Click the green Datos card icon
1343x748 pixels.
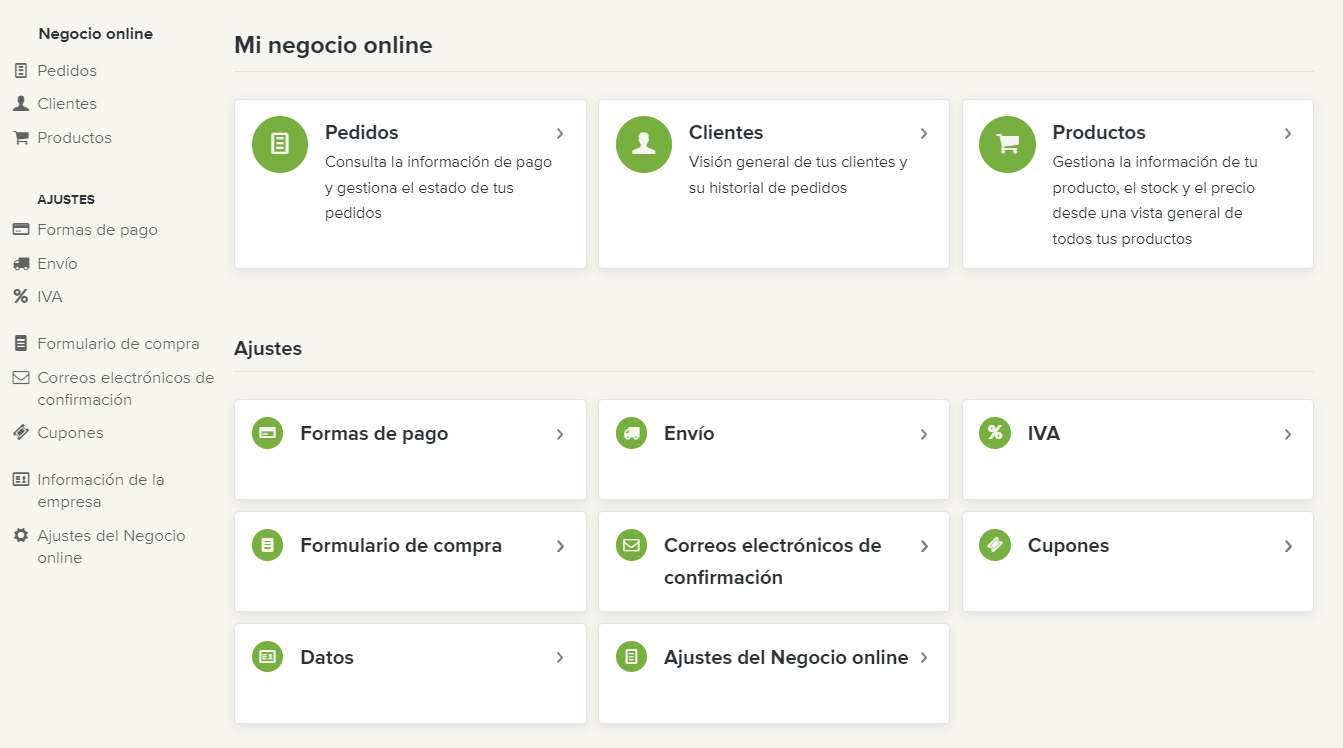pyautogui.click(x=267, y=657)
